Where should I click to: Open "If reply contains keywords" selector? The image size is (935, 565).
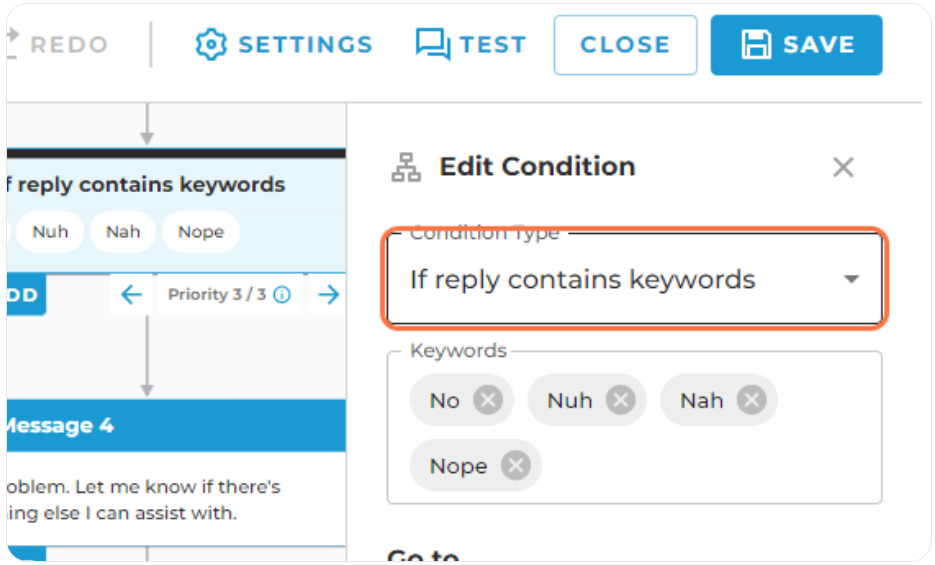(634, 279)
